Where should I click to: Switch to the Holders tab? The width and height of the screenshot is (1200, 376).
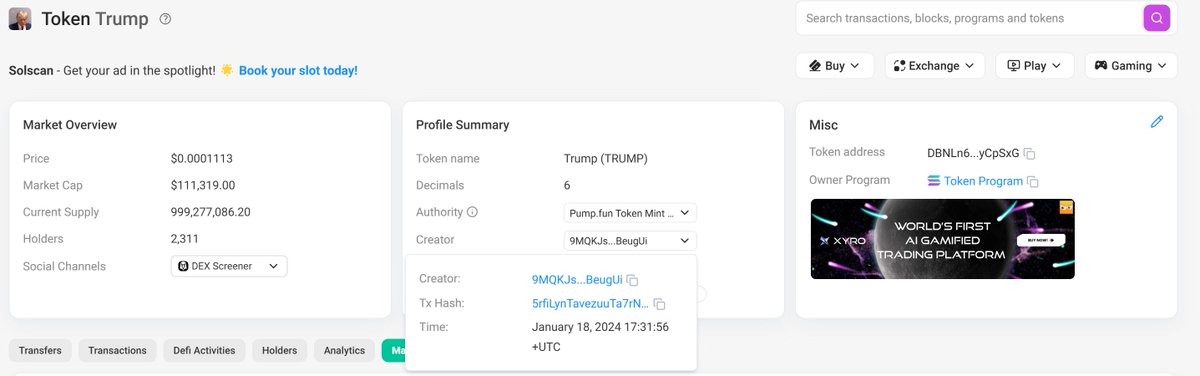pyautogui.click(x=280, y=350)
